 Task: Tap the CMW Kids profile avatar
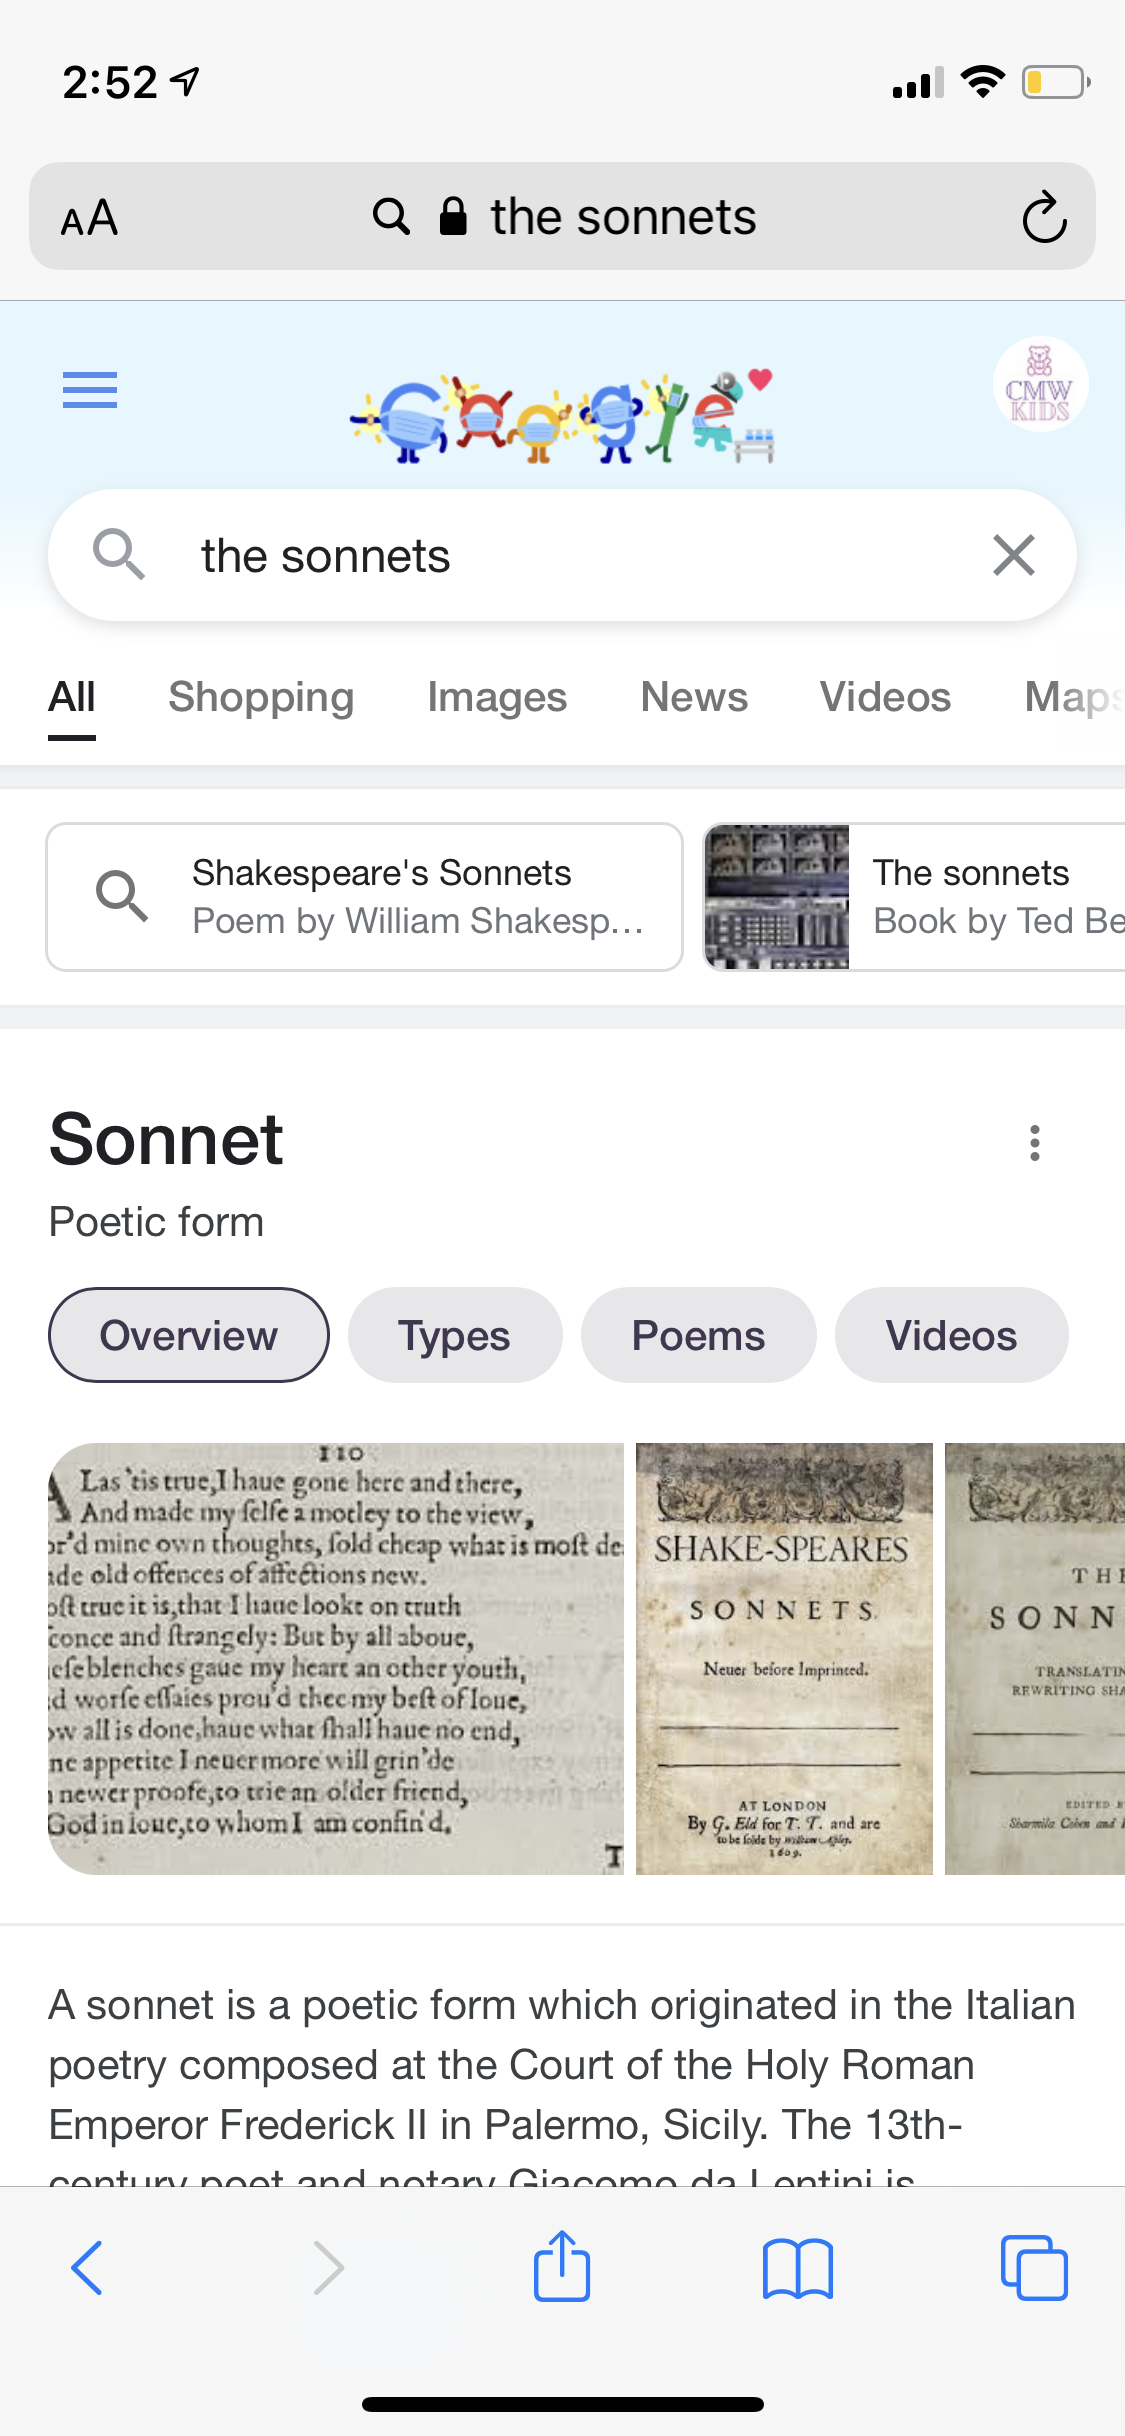click(x=1040, y=385)
